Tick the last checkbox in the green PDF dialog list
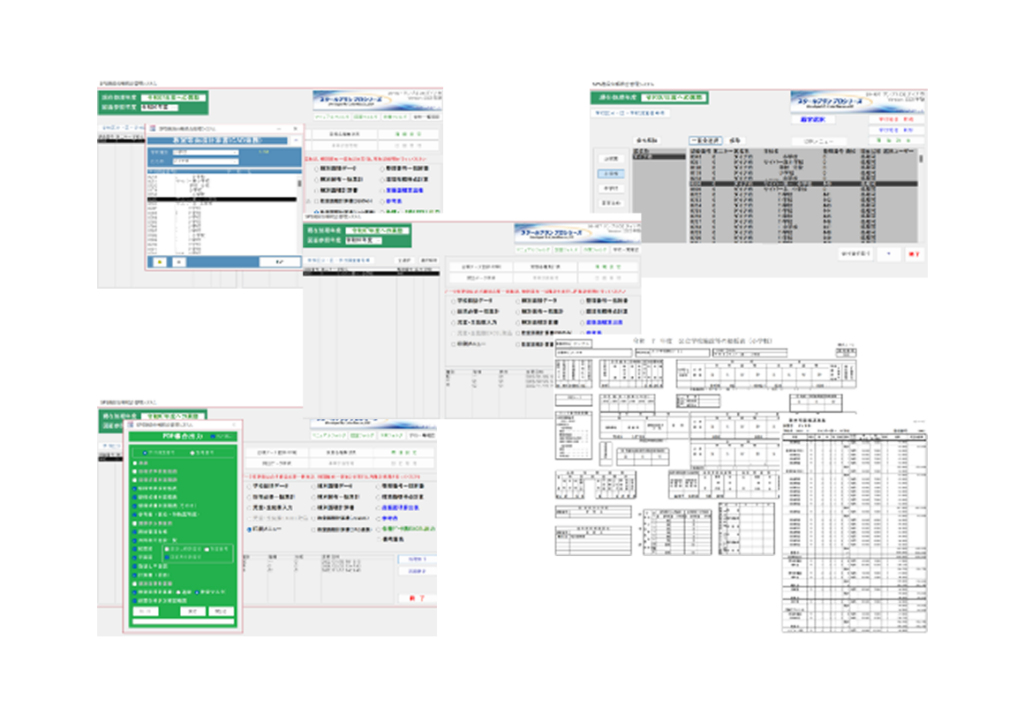 point(135,600)
